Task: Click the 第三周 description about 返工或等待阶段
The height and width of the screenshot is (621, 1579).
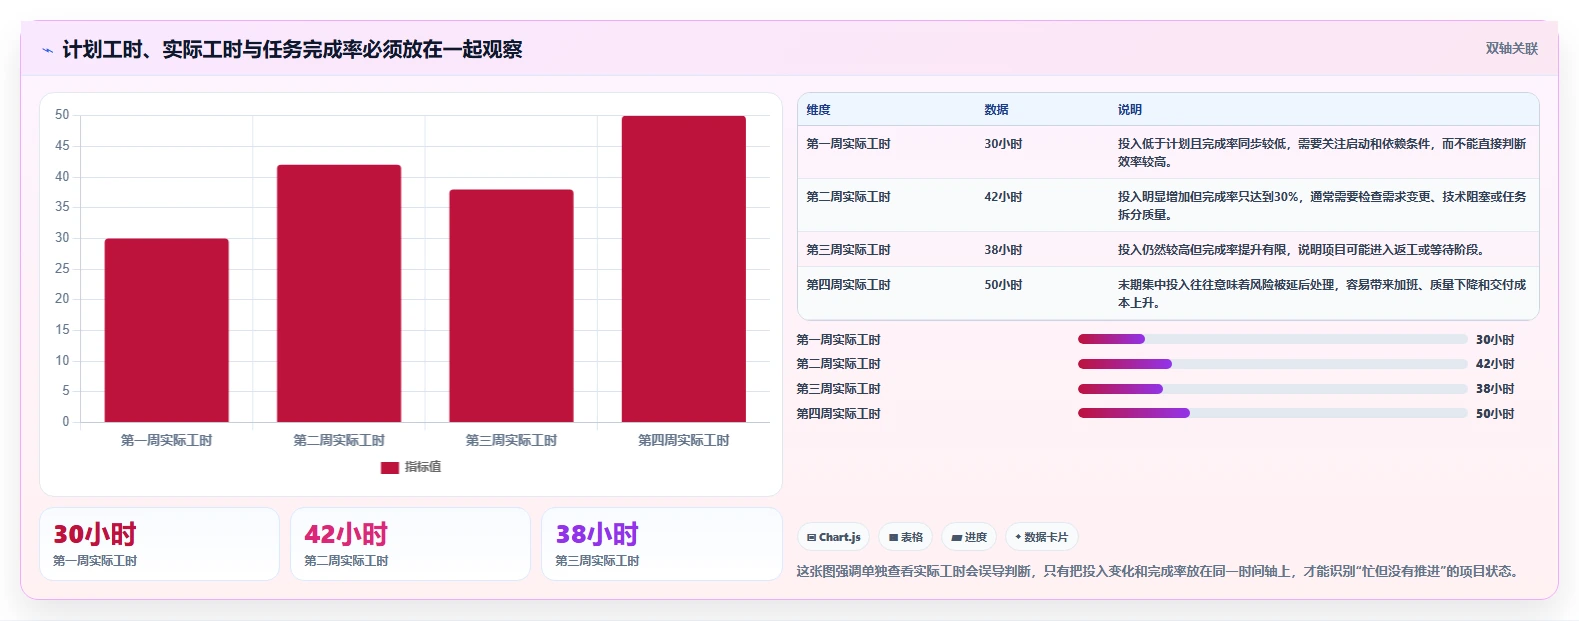Action: point(1301,250)
